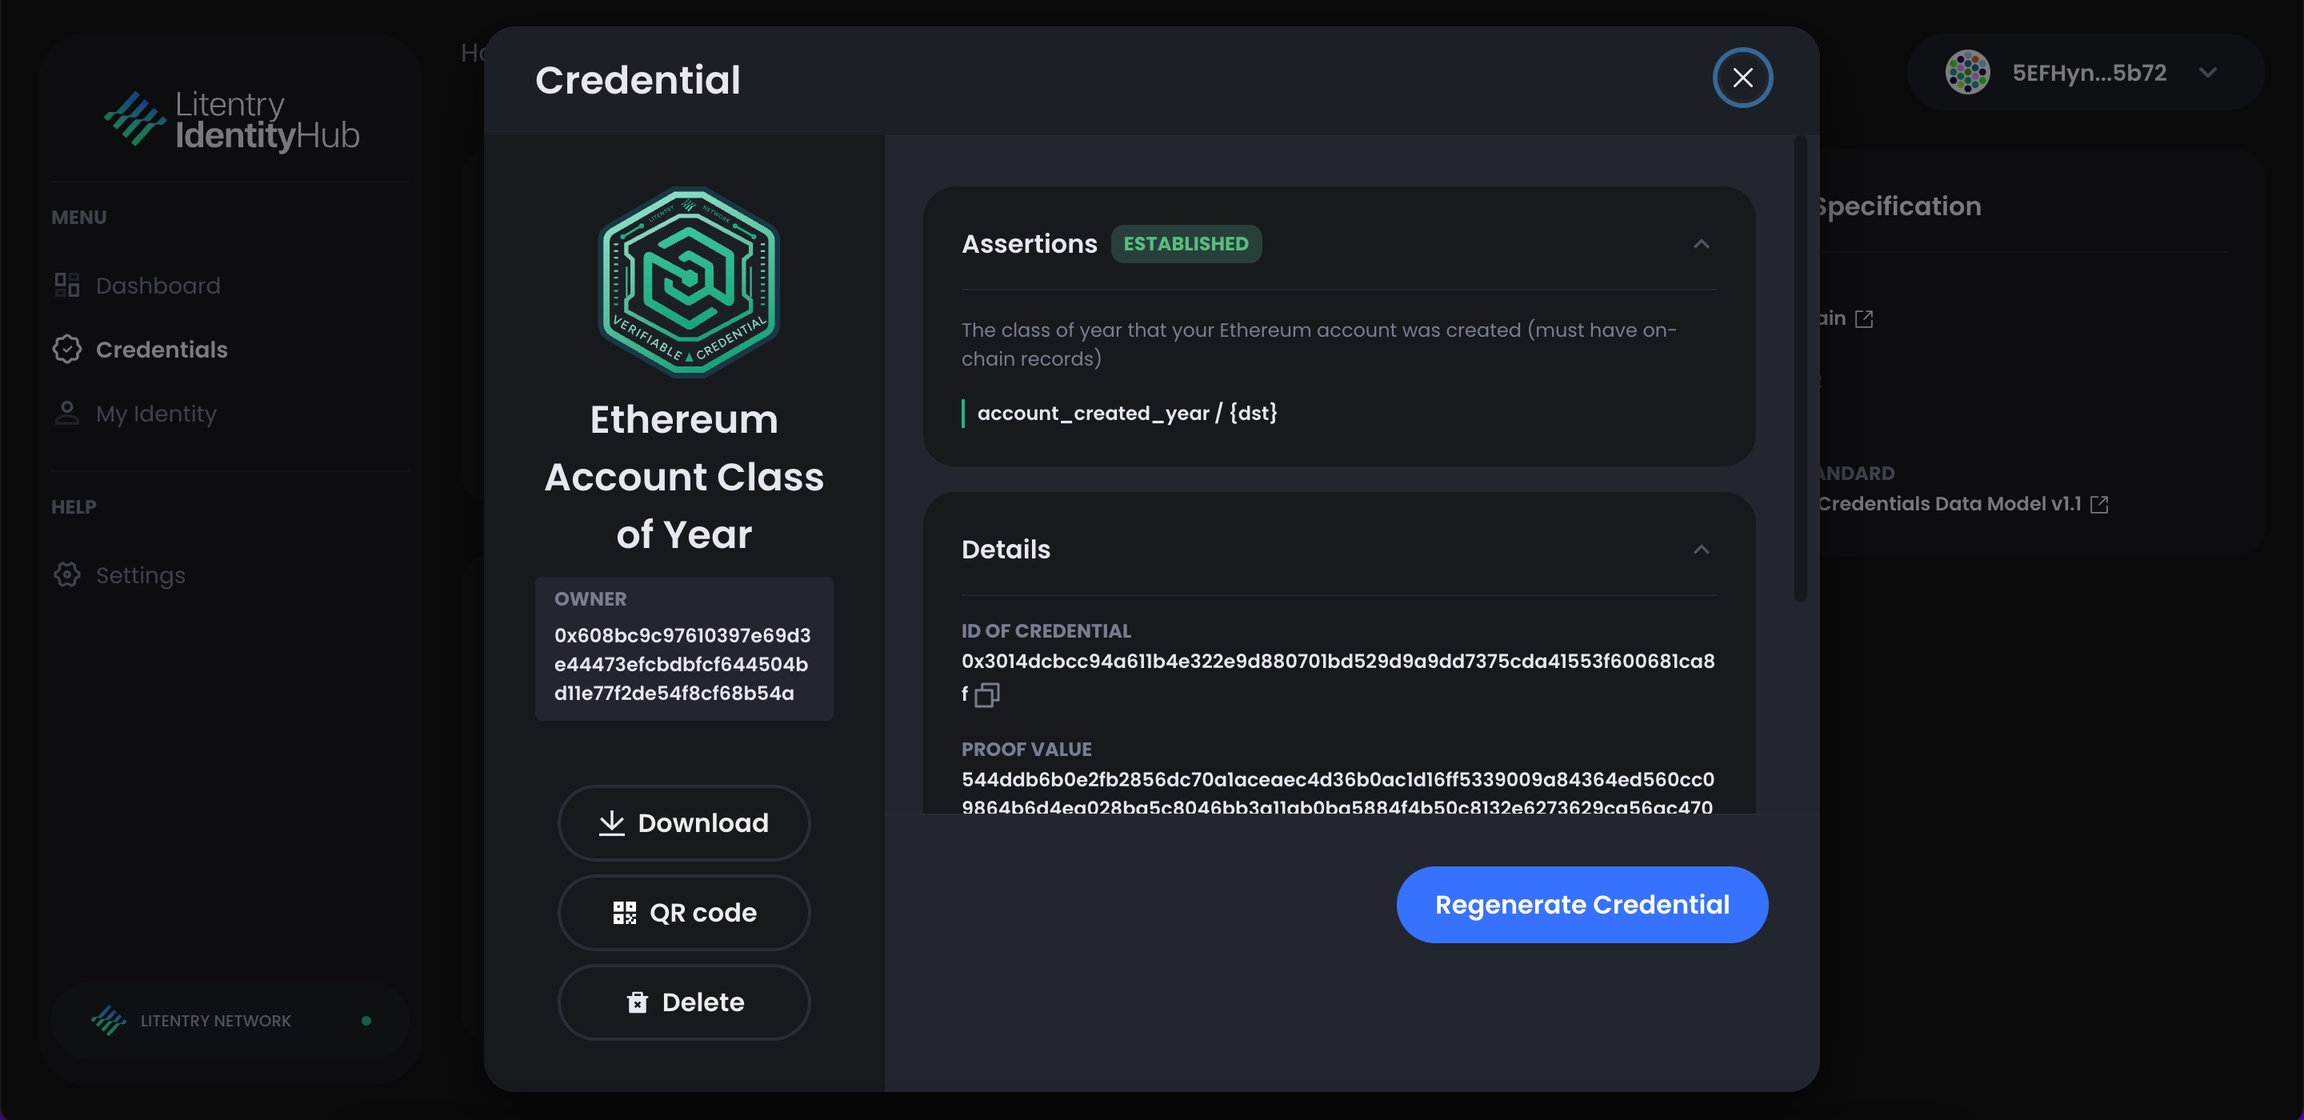
Task: Click the account avatar identicon
Action: click(x=1966, y=73)
